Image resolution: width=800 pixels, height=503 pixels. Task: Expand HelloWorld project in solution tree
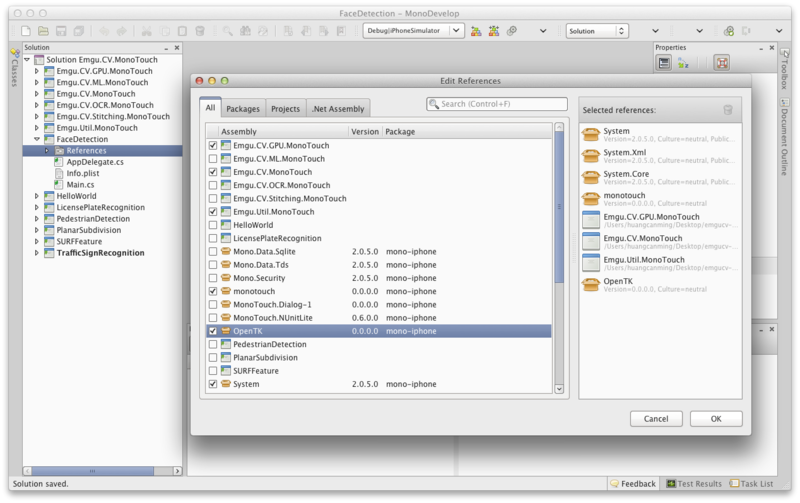pyautogui.click(x=37, y=196)
